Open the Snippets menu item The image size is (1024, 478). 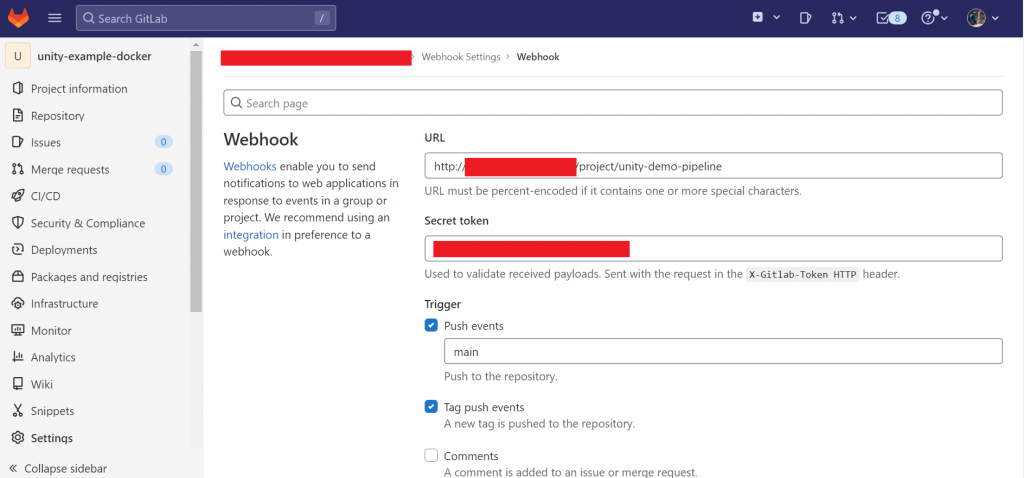pos(52,411)
